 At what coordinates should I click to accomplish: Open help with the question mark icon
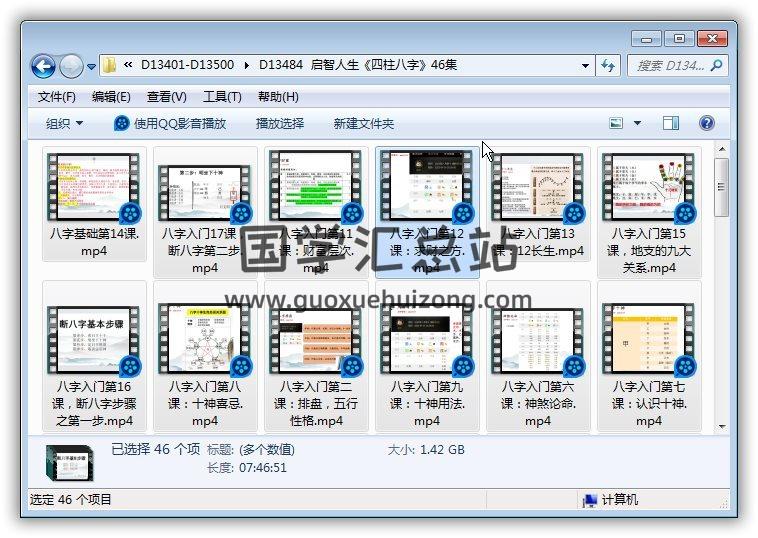click(x=706, y=123)
